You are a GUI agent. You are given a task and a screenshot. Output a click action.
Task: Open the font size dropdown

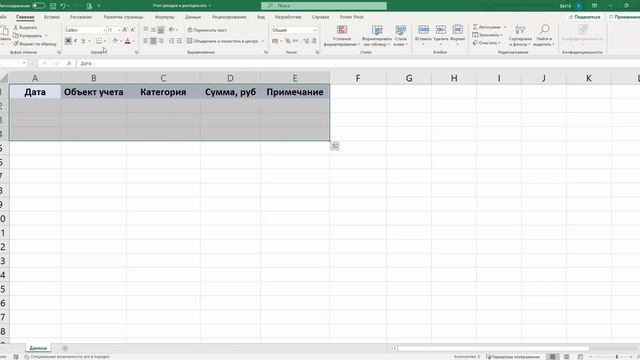click(x=119, y=30)
